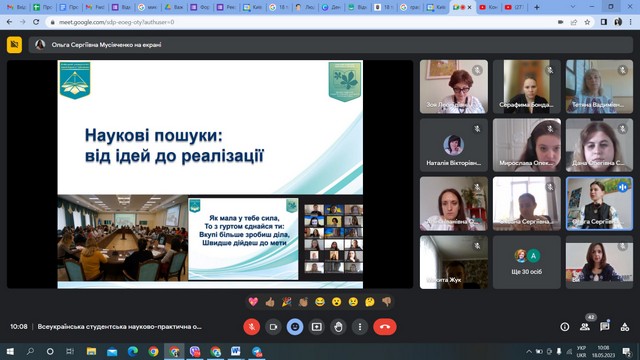The width and height of the screenshot is (640, 360).
Task: Send the clapping hands reaction
Action: pyautogui.click(x=303, y=302)
